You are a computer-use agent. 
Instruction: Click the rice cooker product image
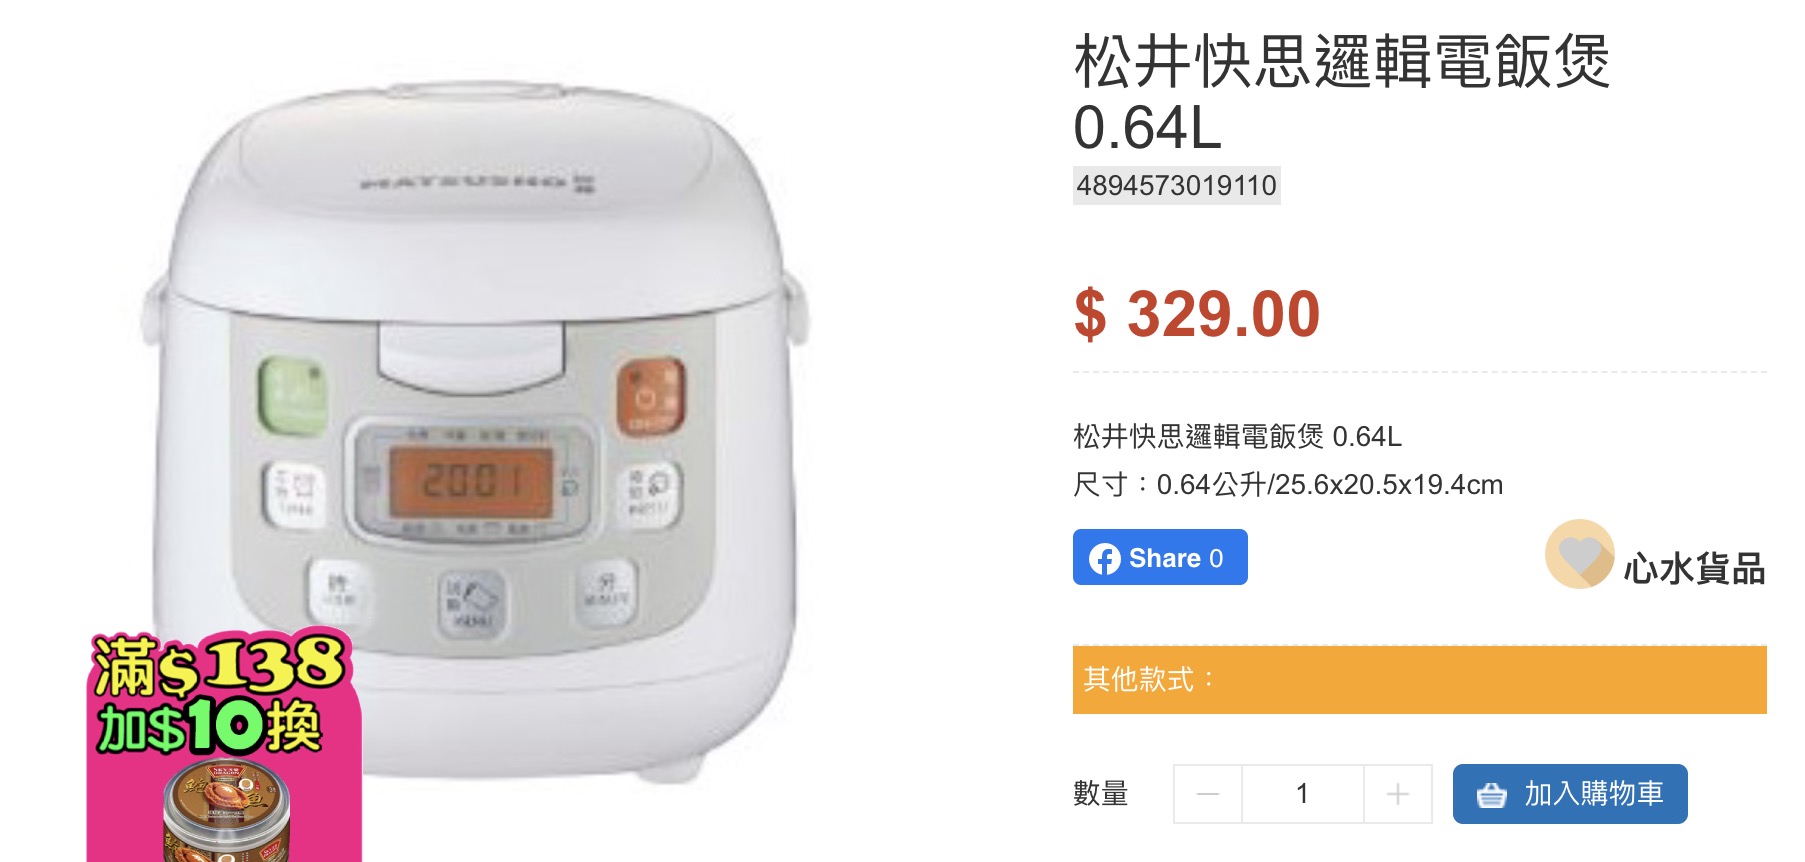(x=476, y=430)
